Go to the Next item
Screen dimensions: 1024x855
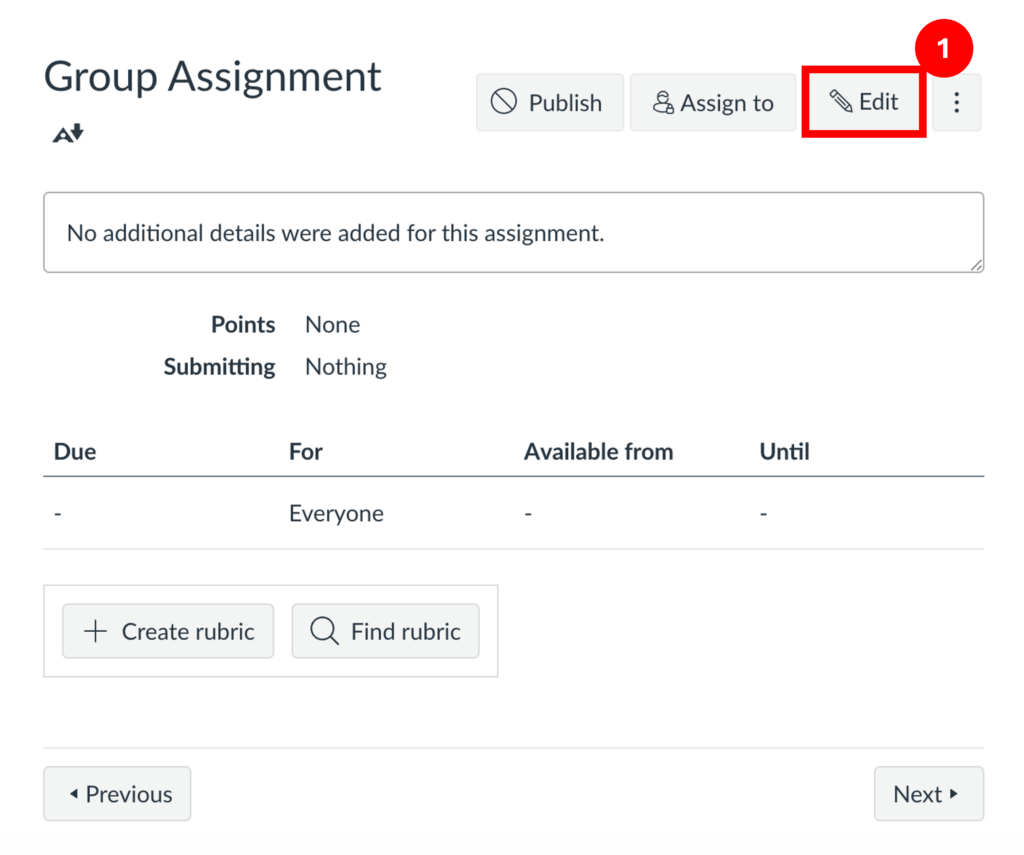coord(928,794)
